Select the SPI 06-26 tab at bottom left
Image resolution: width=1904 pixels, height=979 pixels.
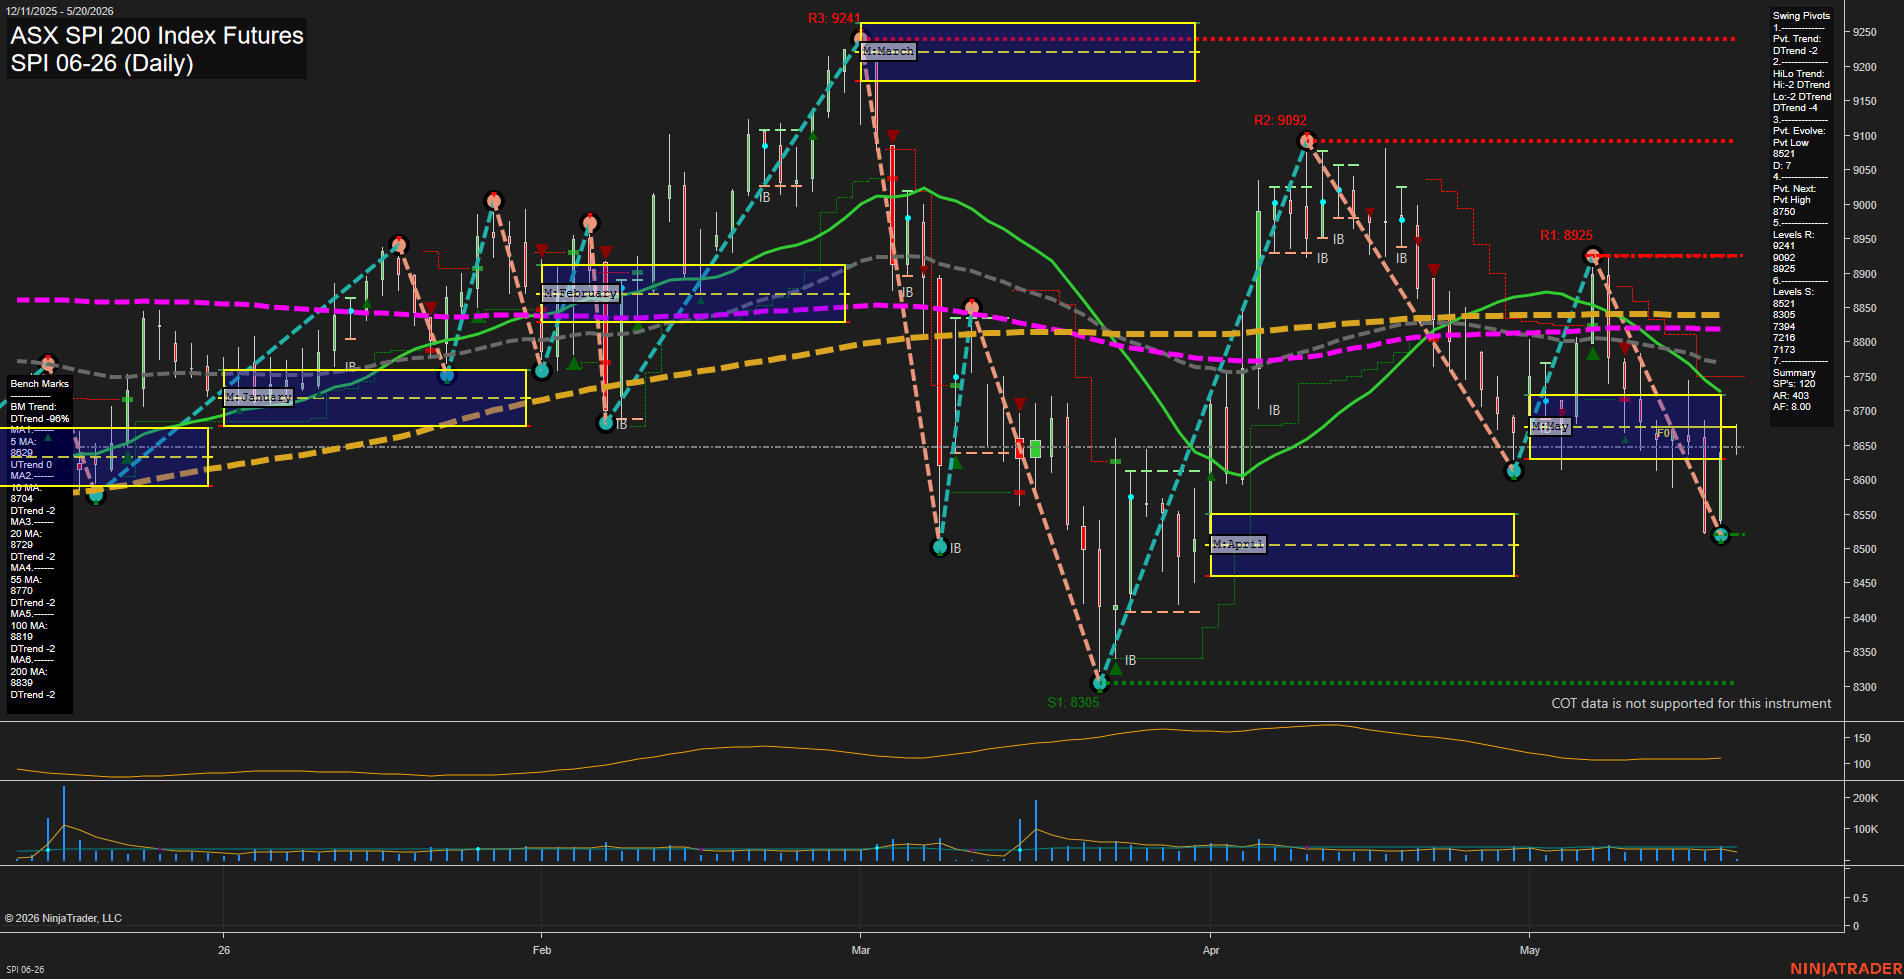tap(25, 969)
